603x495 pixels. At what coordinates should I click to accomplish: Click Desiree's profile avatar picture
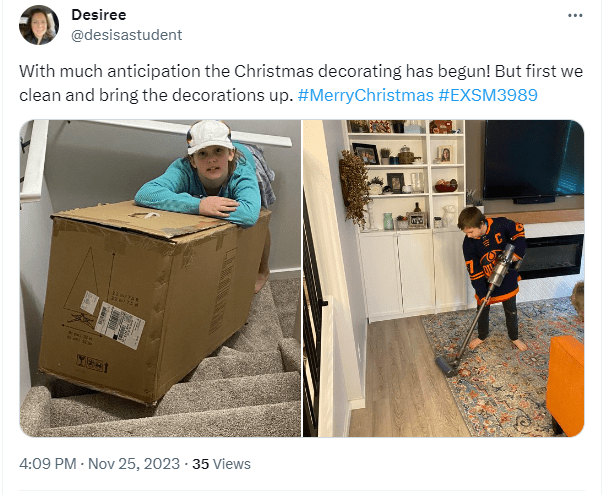[41, 25]
